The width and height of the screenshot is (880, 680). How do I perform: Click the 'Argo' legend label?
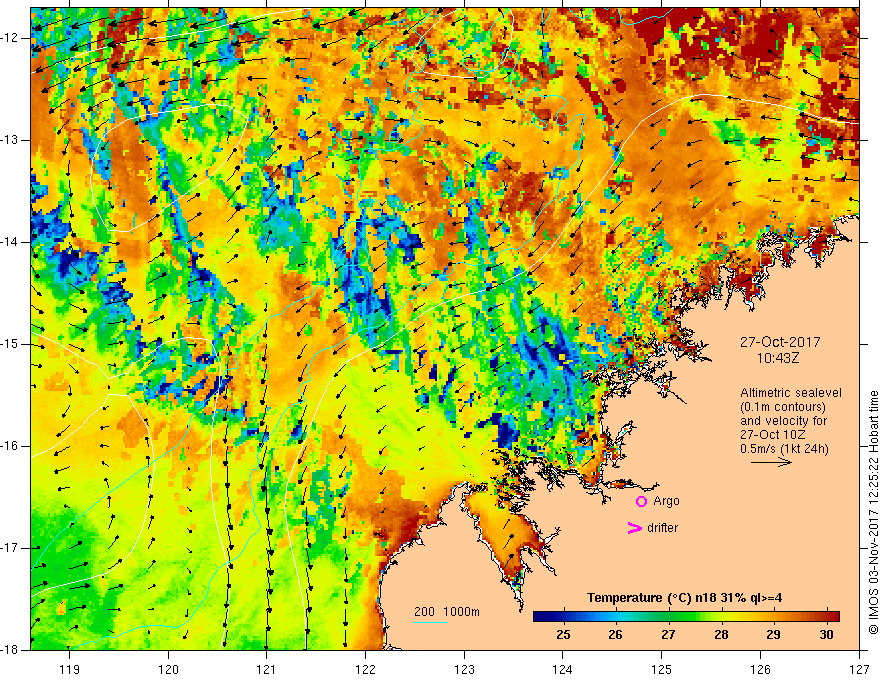[666, 501]
